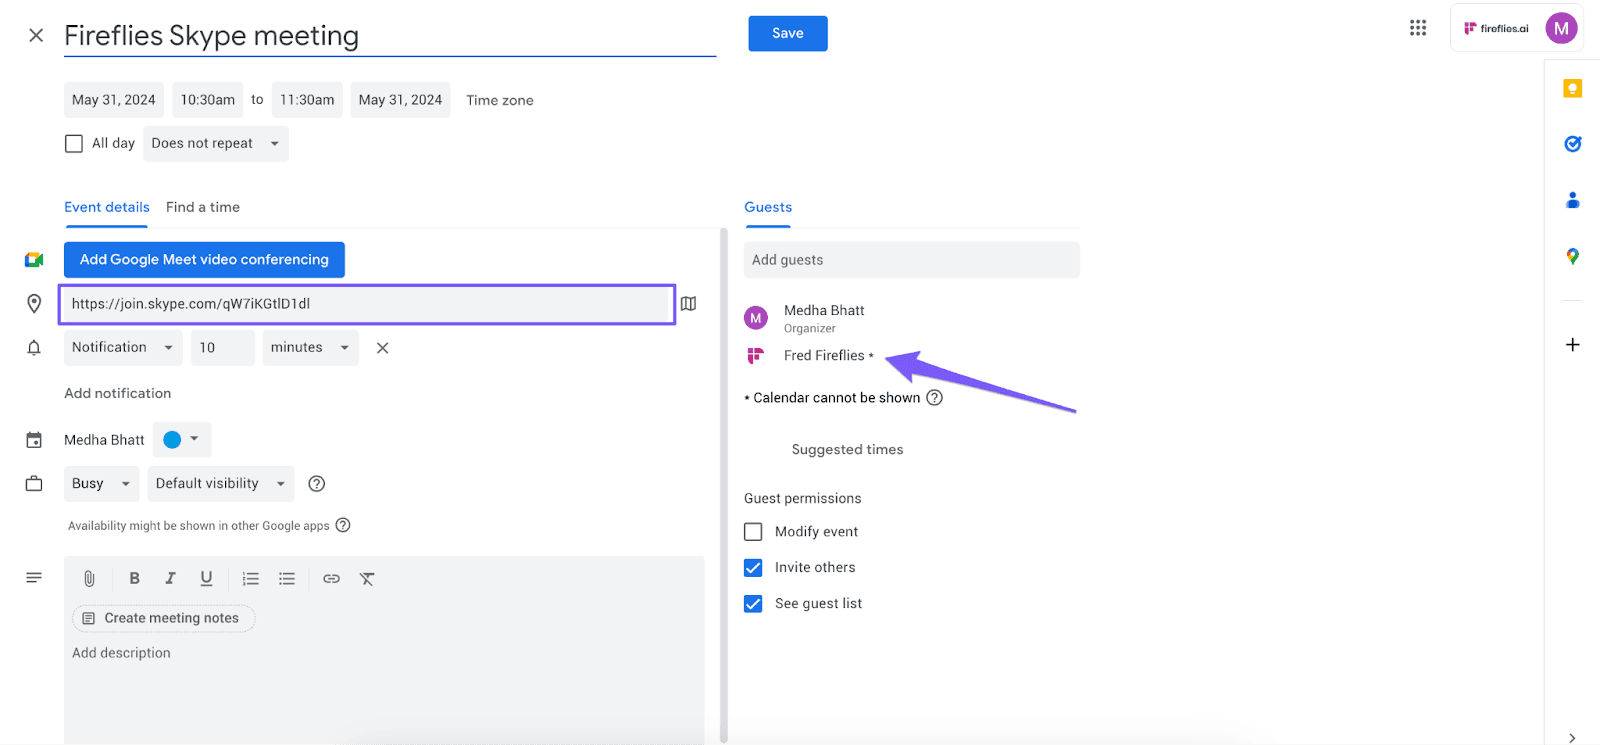Image resolution: width=1600 pixels, height=745 pixels.
Task: Toggle bold formatting in description
Action: (134, 579)
